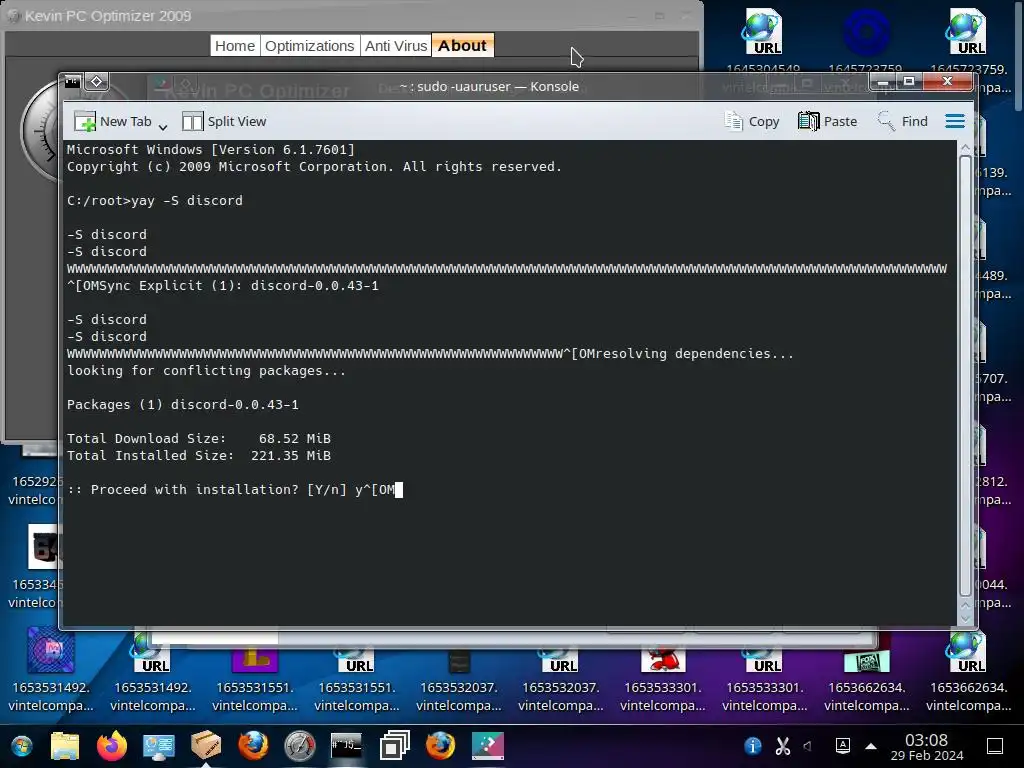Click the bottom-most scrollbar down arrow
The image size is (1024, 768).
click(965, 619)
